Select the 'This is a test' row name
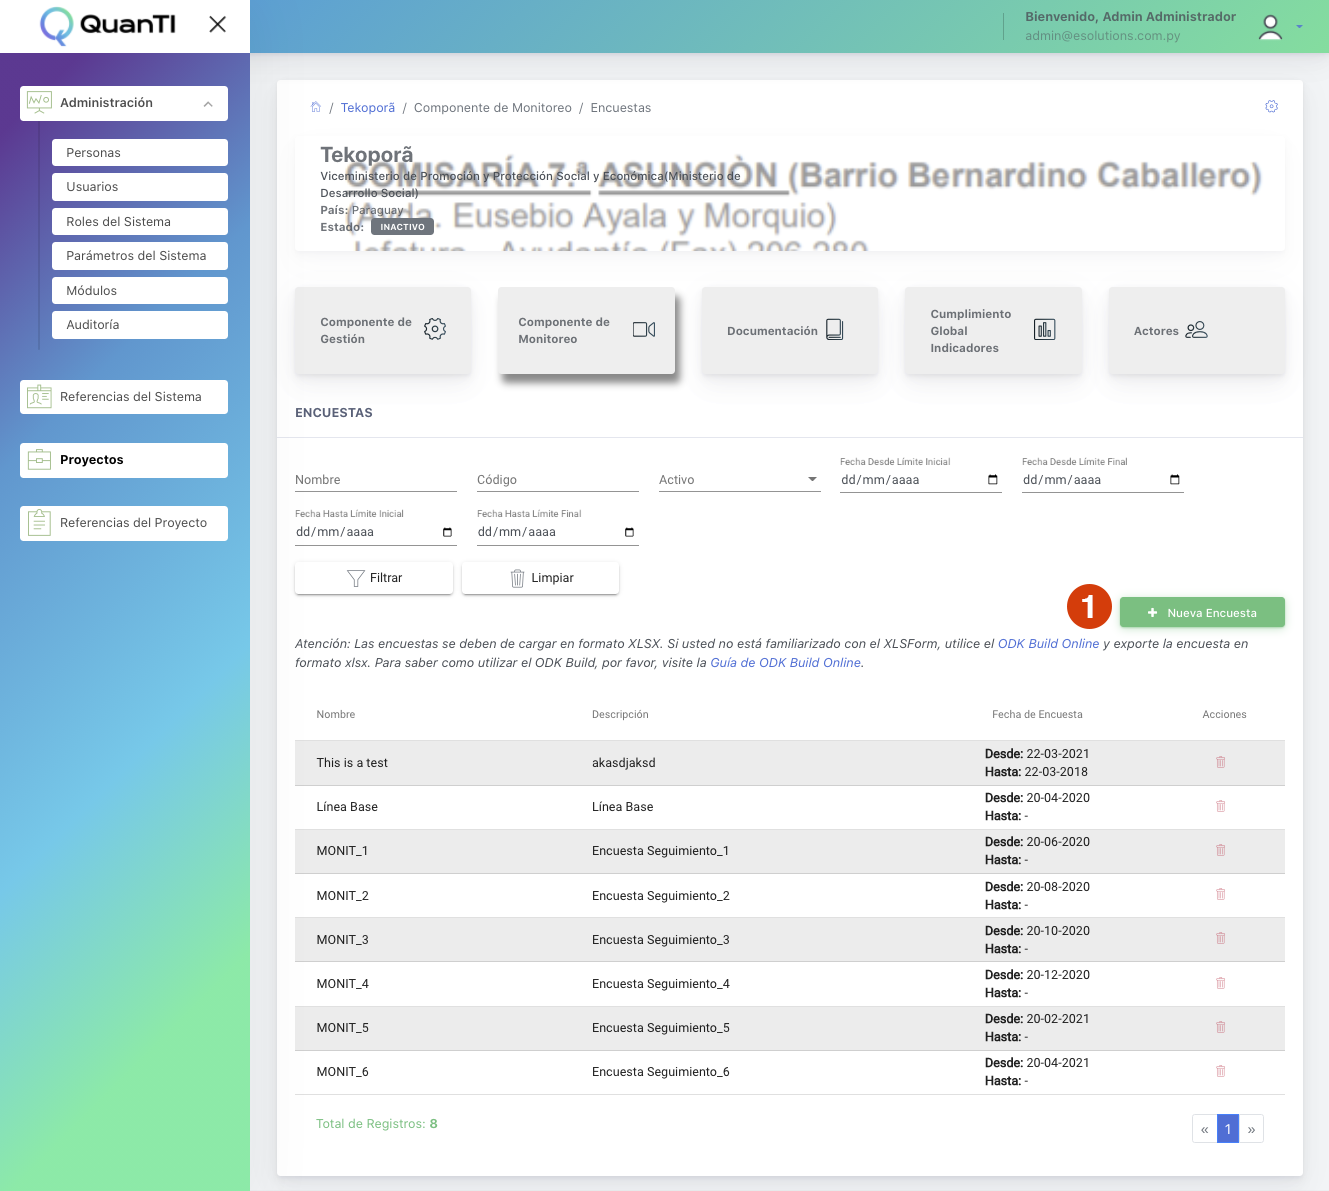The width and height of the screenshot is (1329, 1191). (352, 763)
